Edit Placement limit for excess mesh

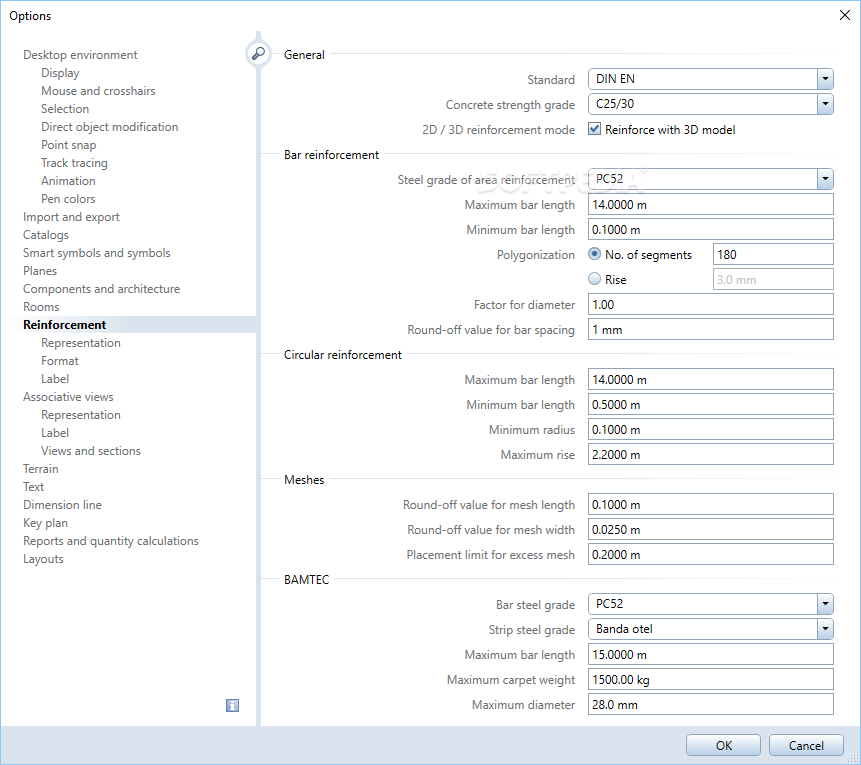(x=711, y=554)
